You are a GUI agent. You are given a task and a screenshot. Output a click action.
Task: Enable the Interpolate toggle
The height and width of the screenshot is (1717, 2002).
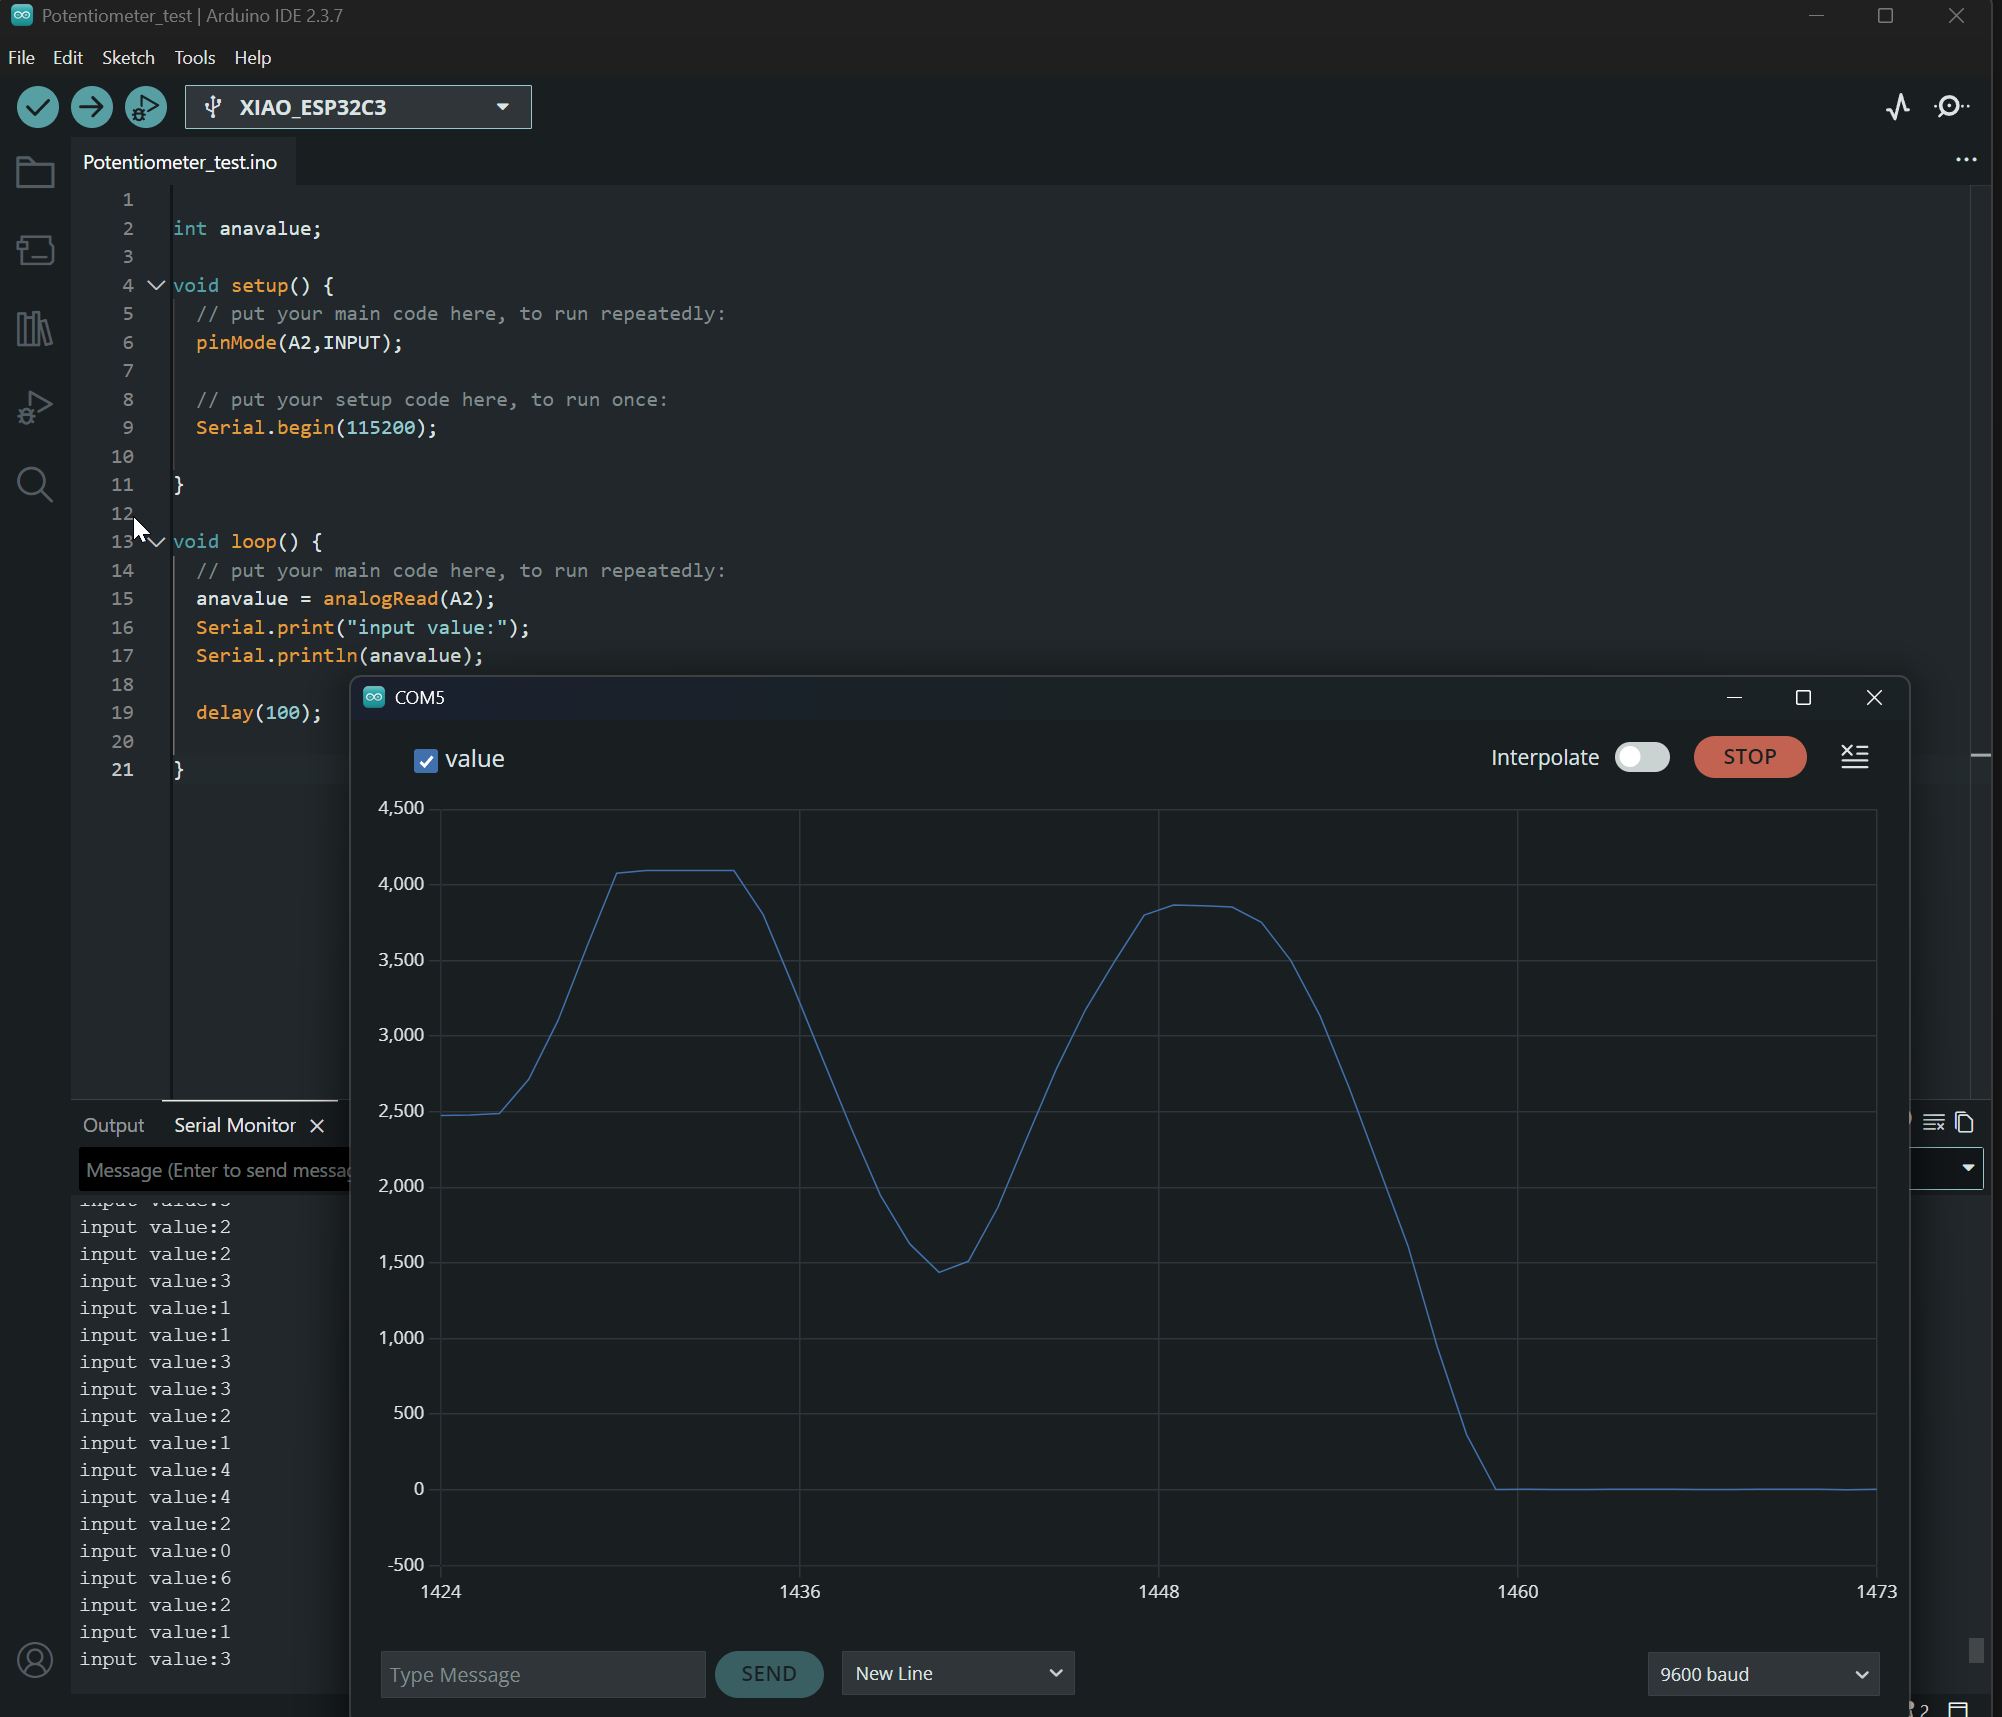point(1642,757)
